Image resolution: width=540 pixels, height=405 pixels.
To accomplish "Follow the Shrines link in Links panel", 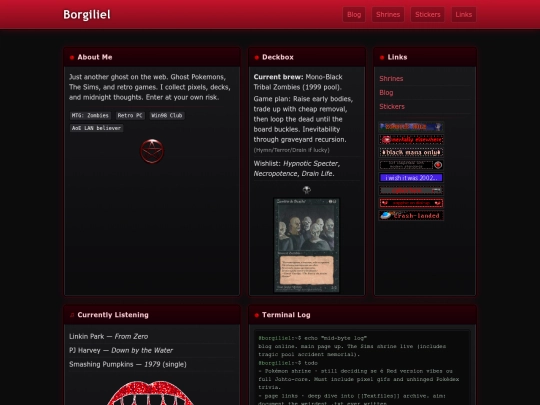I will tap(391, 79).
